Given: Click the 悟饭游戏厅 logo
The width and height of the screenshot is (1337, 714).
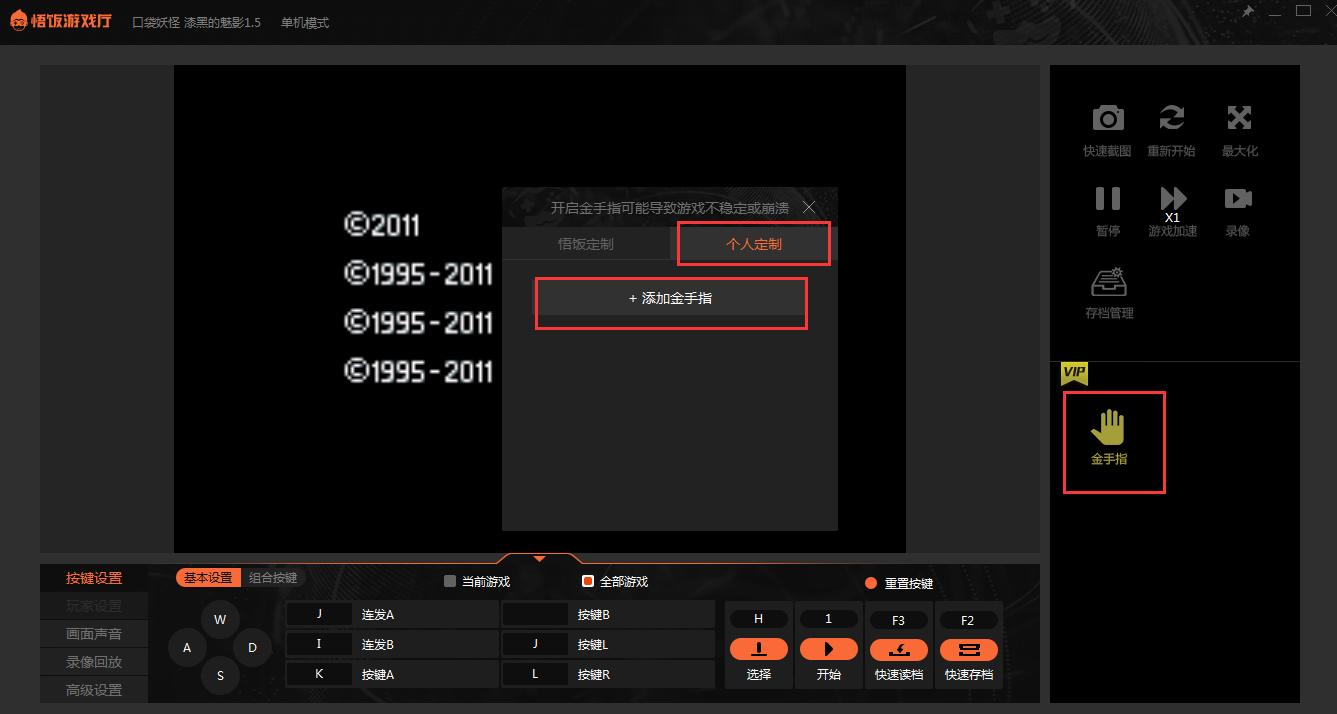Looking at the screenshot, I should (x=61, y=21).
